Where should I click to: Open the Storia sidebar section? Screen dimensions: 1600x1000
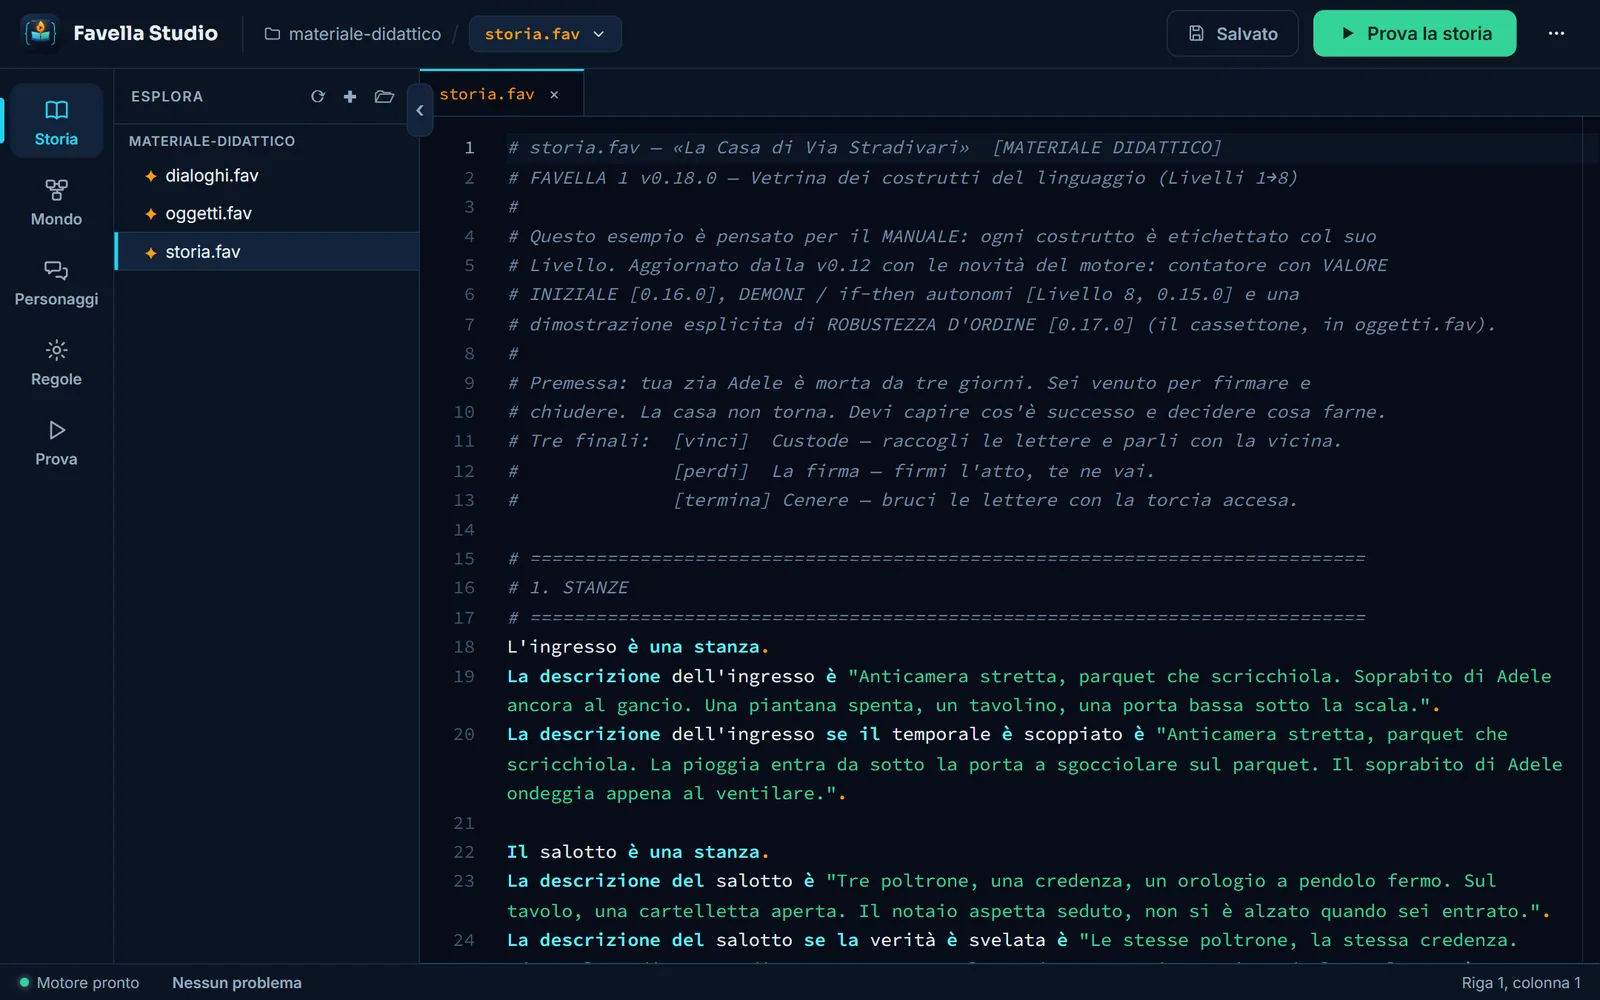pyautogui.click(x=56, y=121)
